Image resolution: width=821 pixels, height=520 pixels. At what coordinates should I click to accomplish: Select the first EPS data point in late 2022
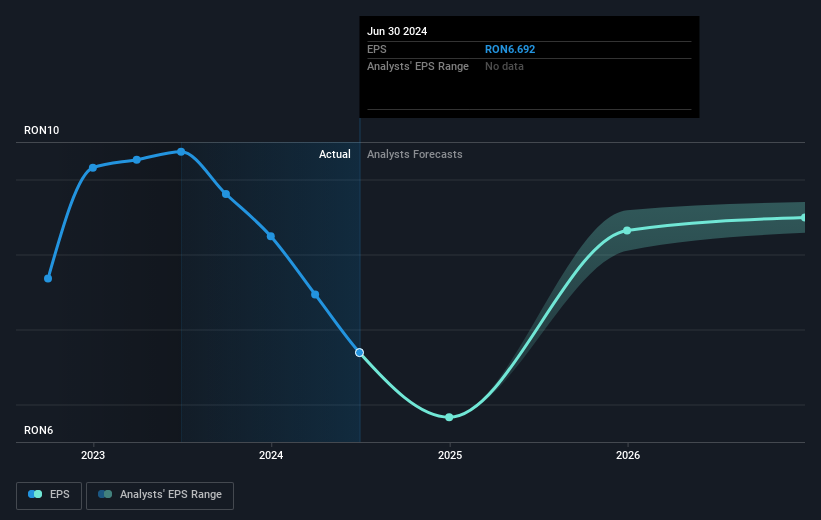click(x=48, y=279)
